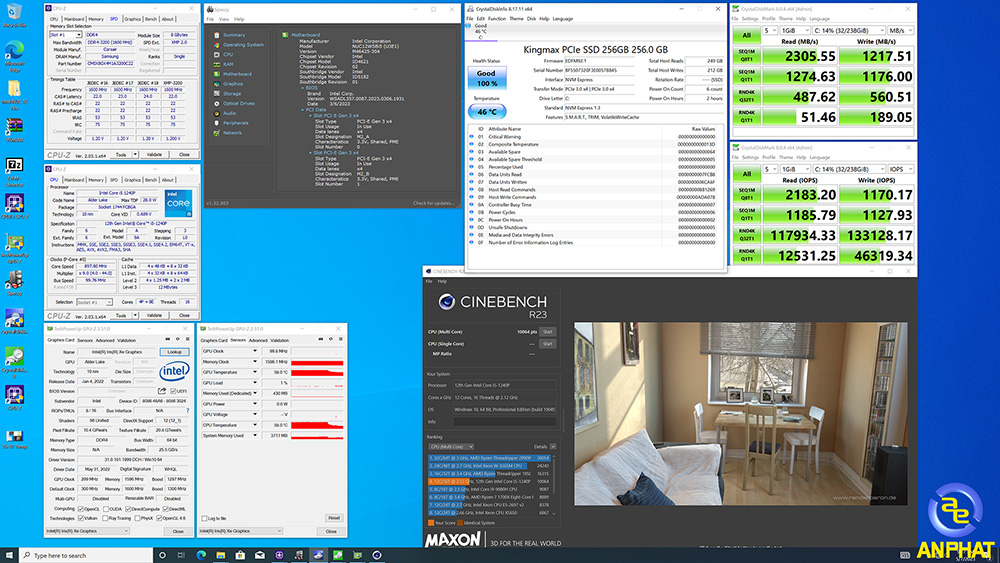Image resolution: width=1000 pixels, height=563 pixels.
Task: Toggle CUDA checkbox in GPU-Z
Action: [106, 509]
